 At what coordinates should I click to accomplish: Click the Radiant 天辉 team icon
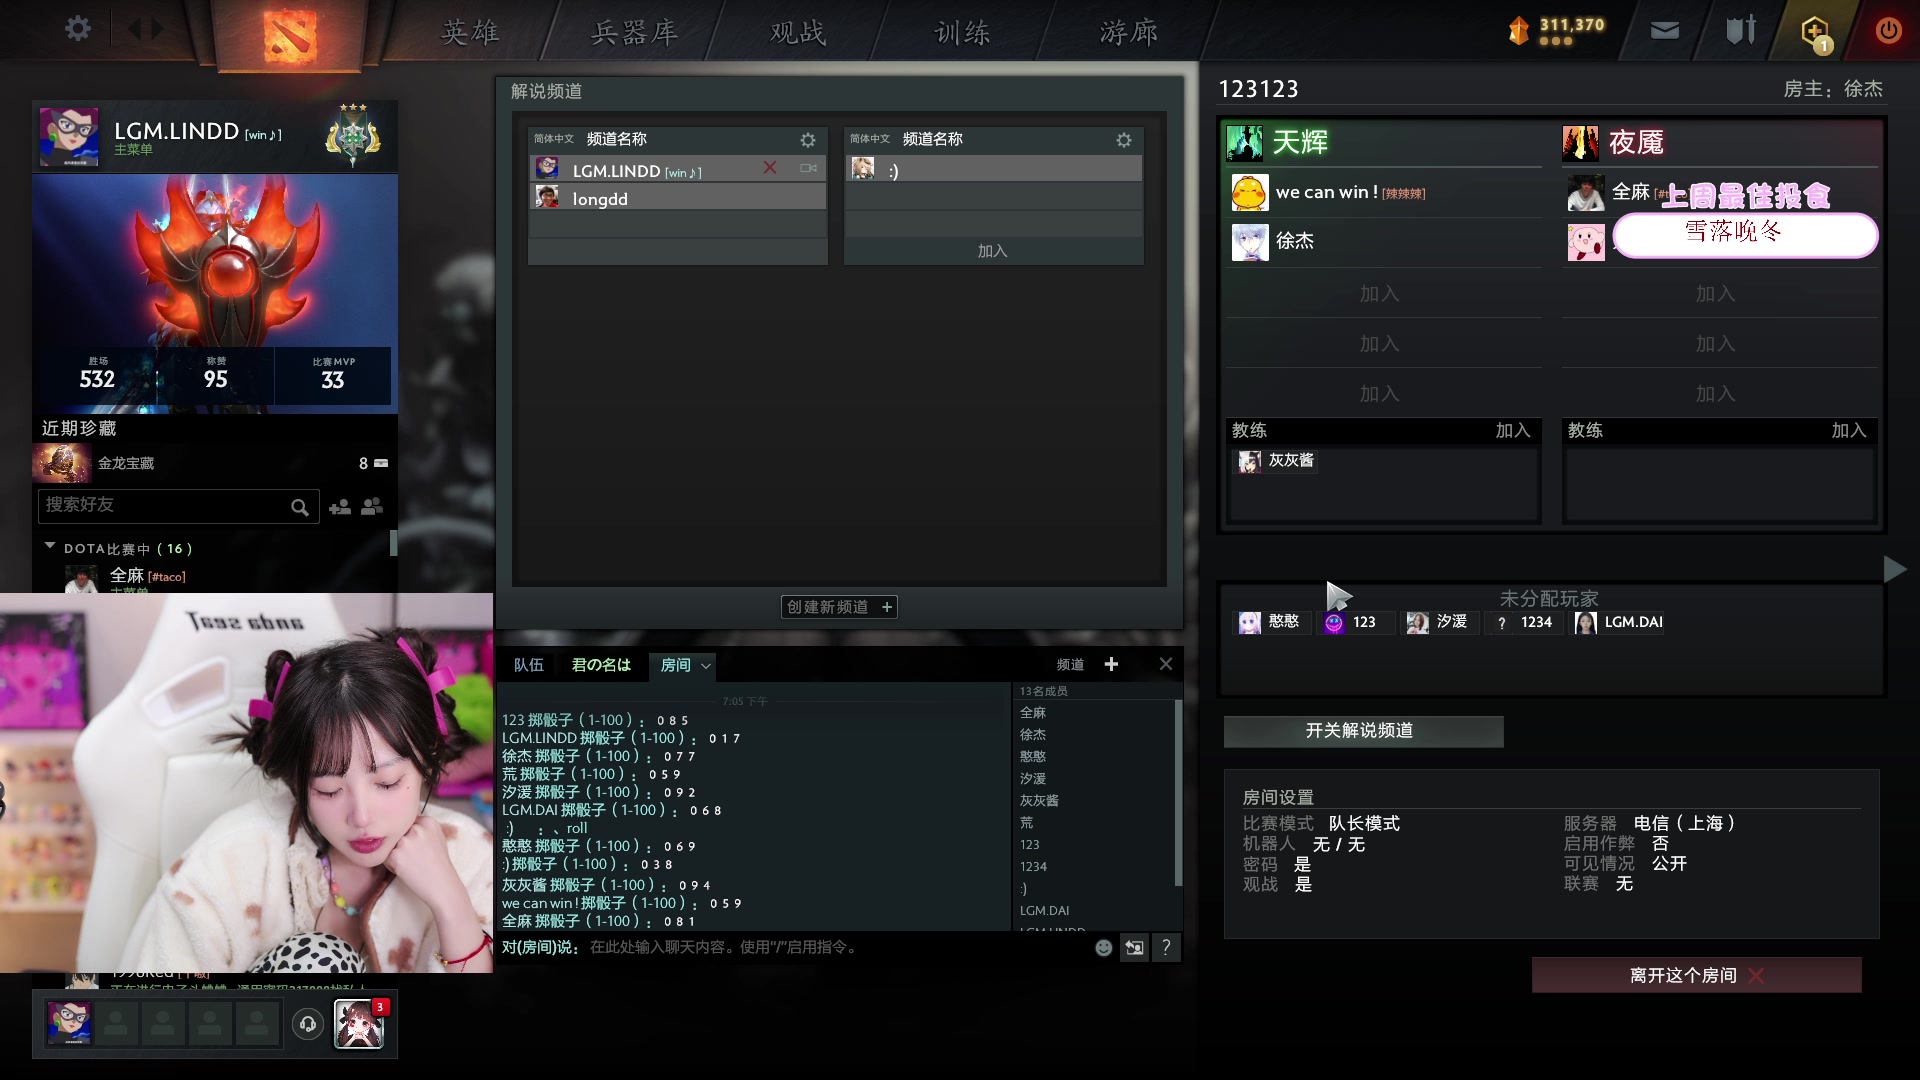1245,143
